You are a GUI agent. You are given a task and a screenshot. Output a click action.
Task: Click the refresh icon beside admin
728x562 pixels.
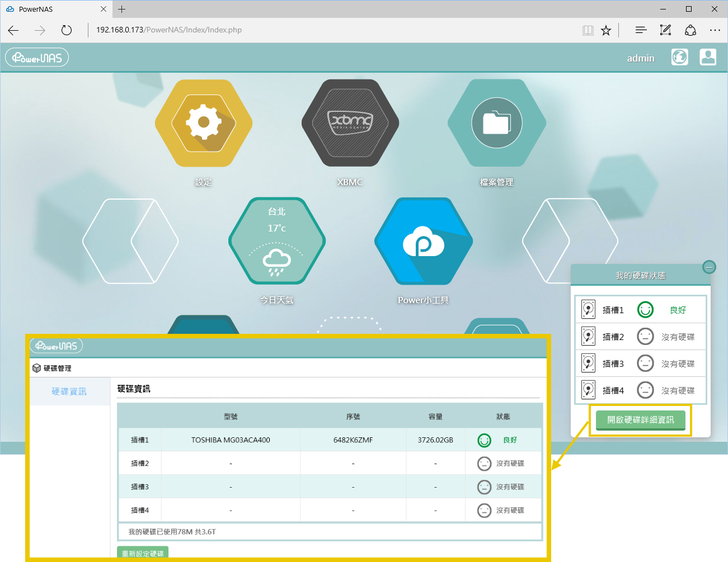[x=679, y=58]
